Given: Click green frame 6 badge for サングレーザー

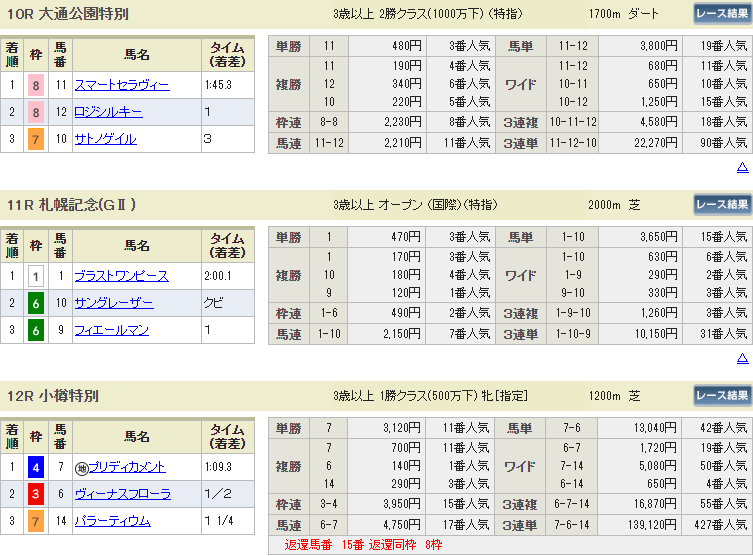Looking at the screenshot, I should tap(36, 303).
